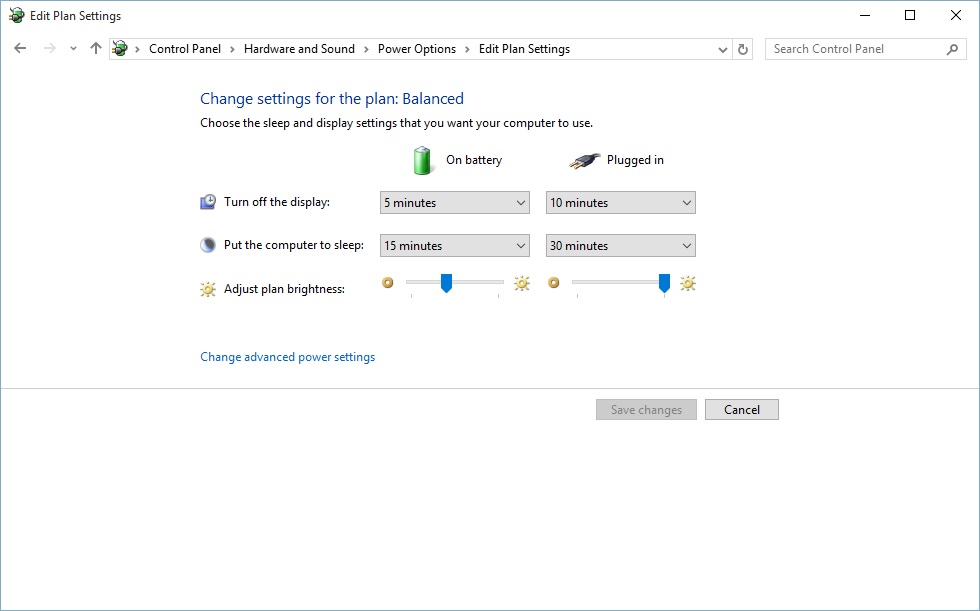Image resolution: width=980 pixels, height=611 pixels.
Task: Click the Forward navigation arrow
Action: point(49,48)
